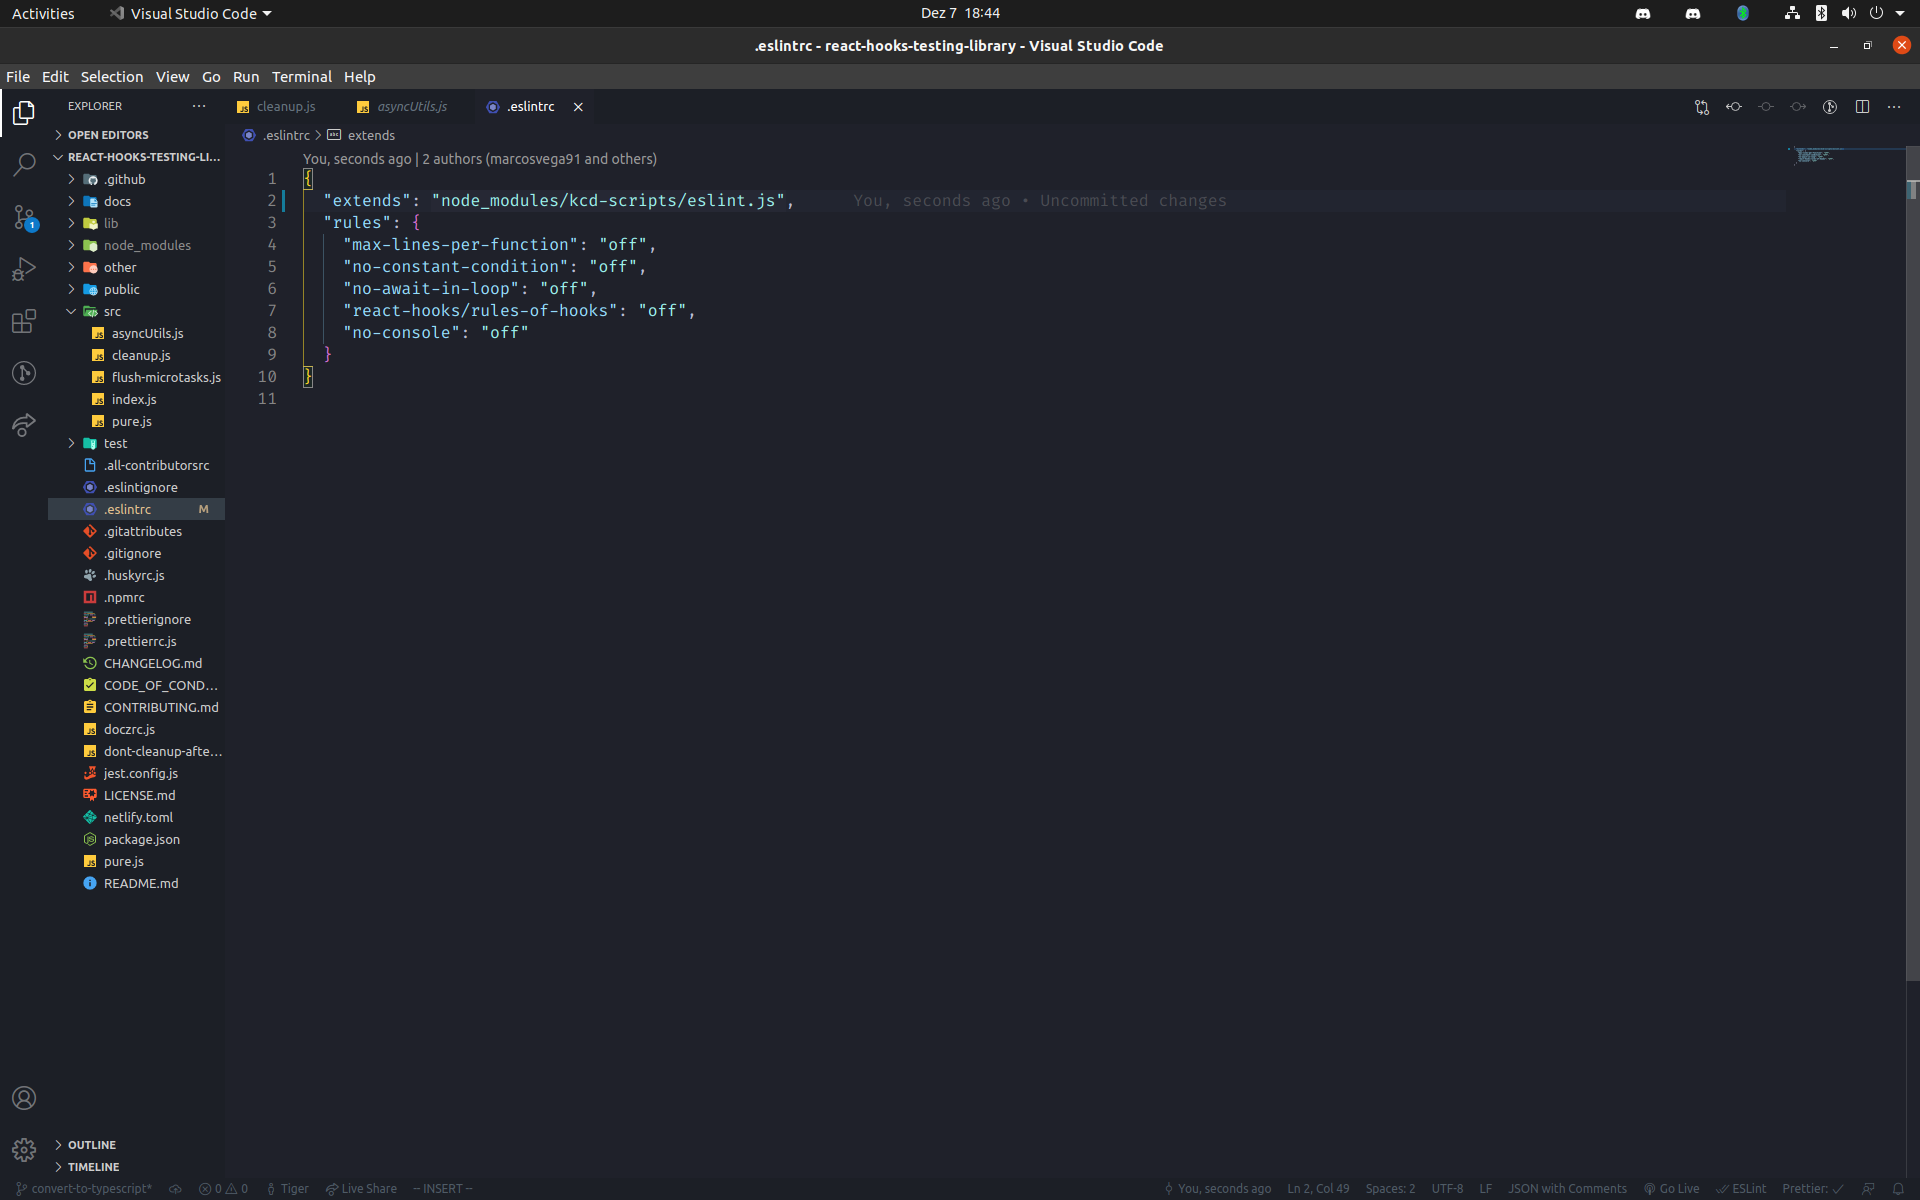Expand the test folder
The width and height of the screenshot is (1920, 1200).
(136, 443)
